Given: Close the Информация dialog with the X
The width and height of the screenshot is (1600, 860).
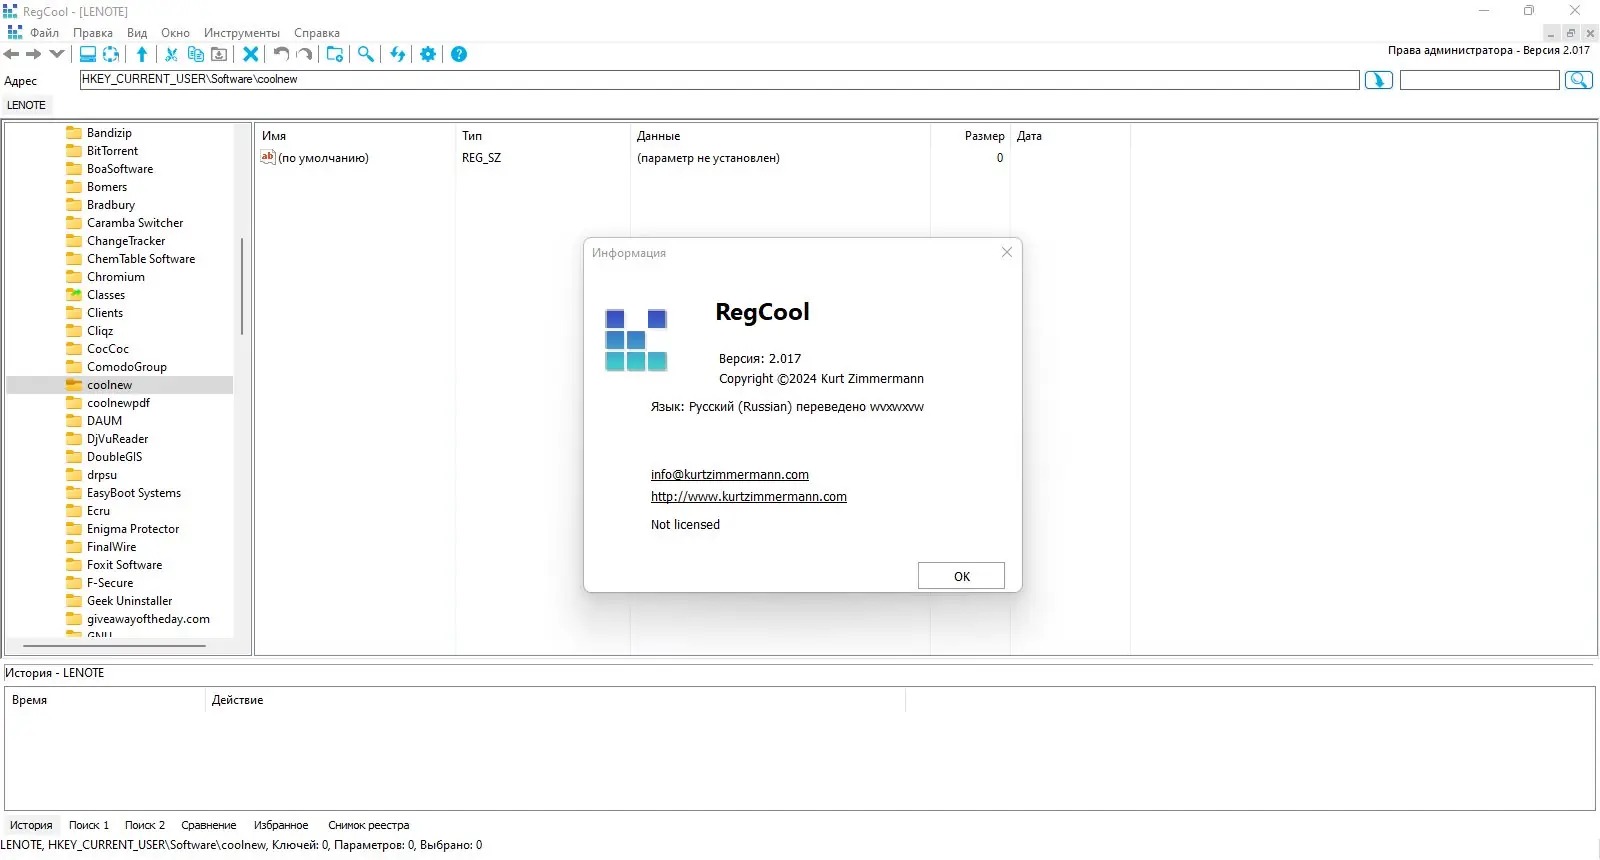Looking at the screenshot, I should [1007, 252].
